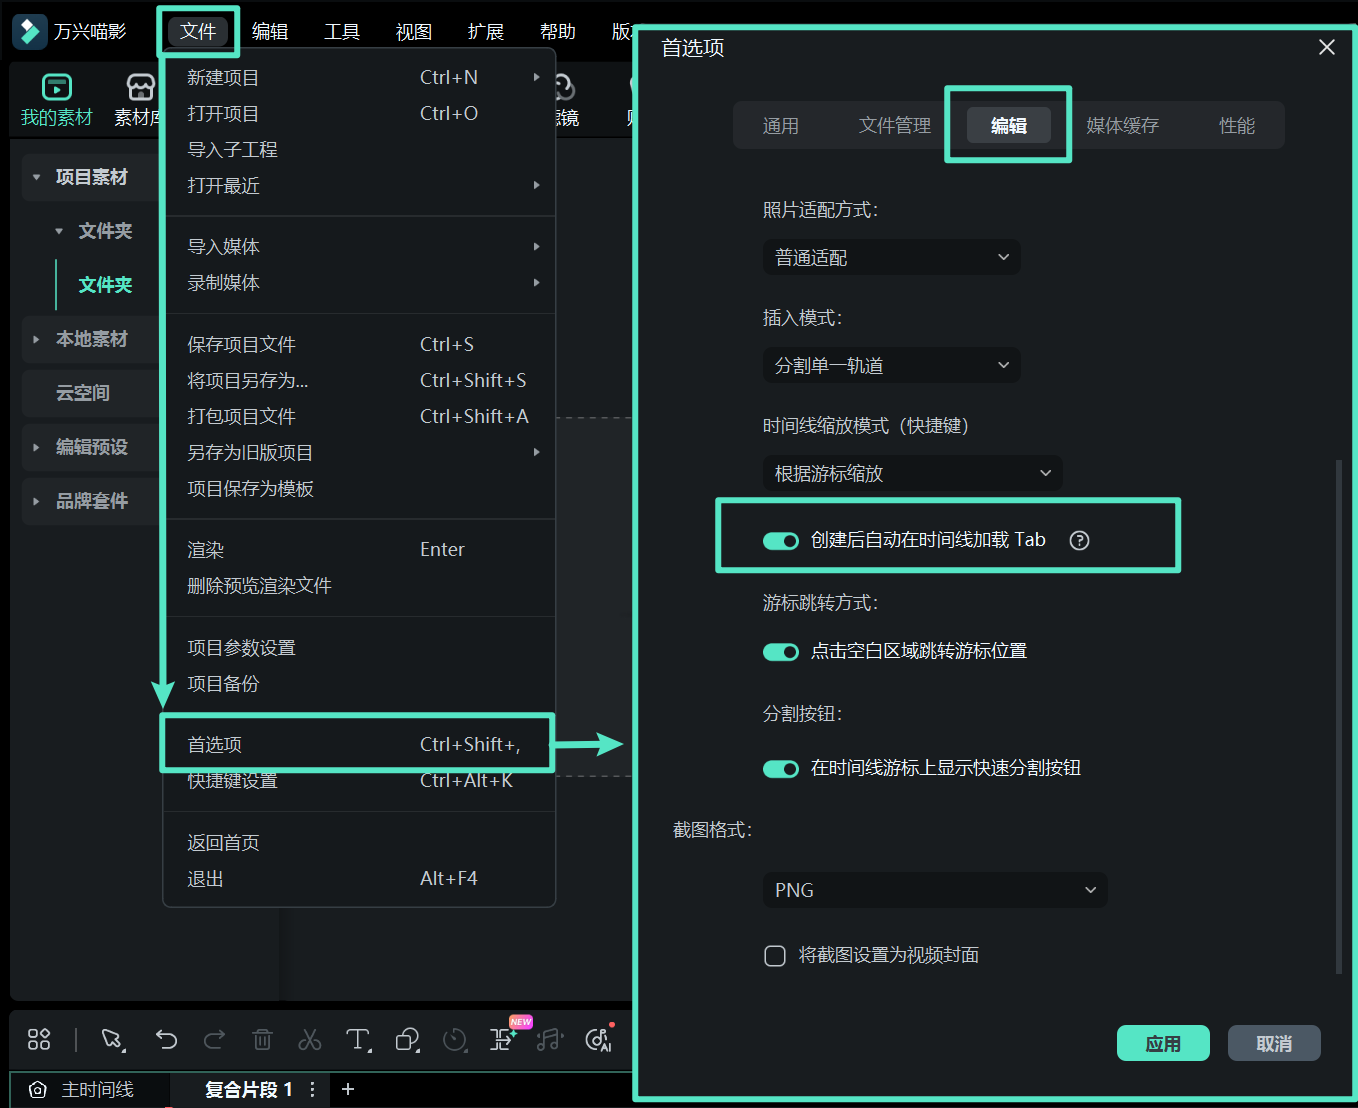Click the delete trash icon in toolbar

pyautogui.click(x=262, y=1040)
